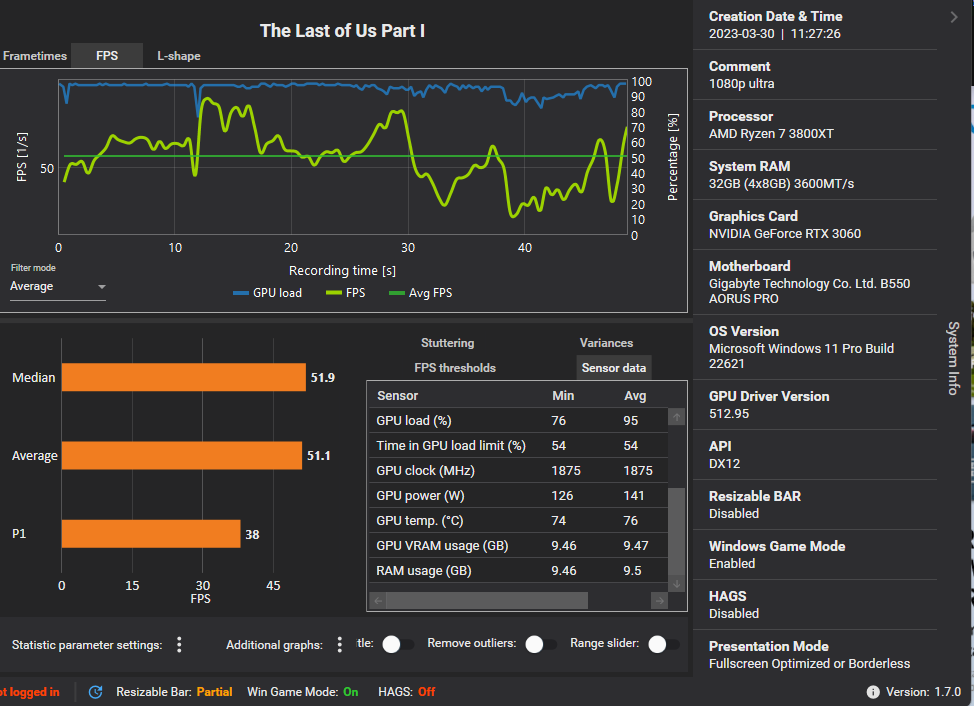Click the Motherboard value B550 AORUS PRO

[809, 291]
